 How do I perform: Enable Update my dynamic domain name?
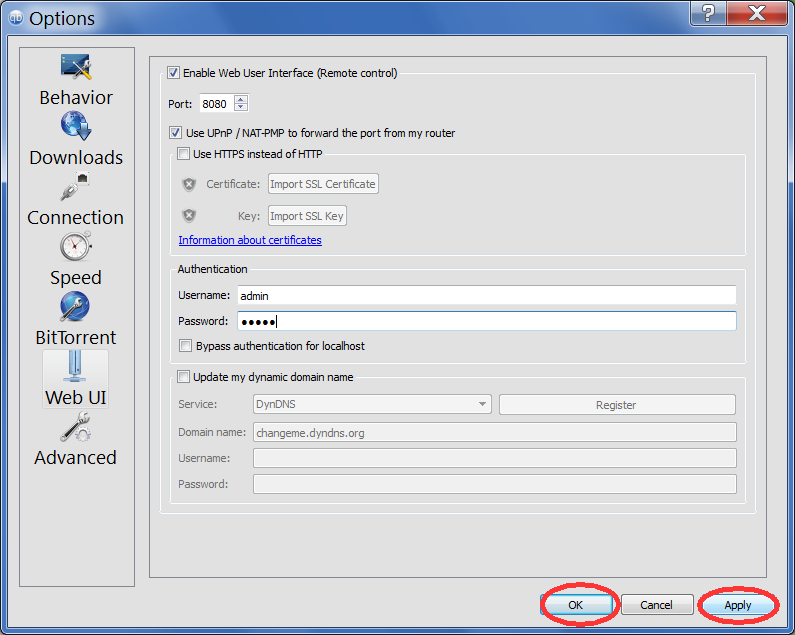pos(183,377)
